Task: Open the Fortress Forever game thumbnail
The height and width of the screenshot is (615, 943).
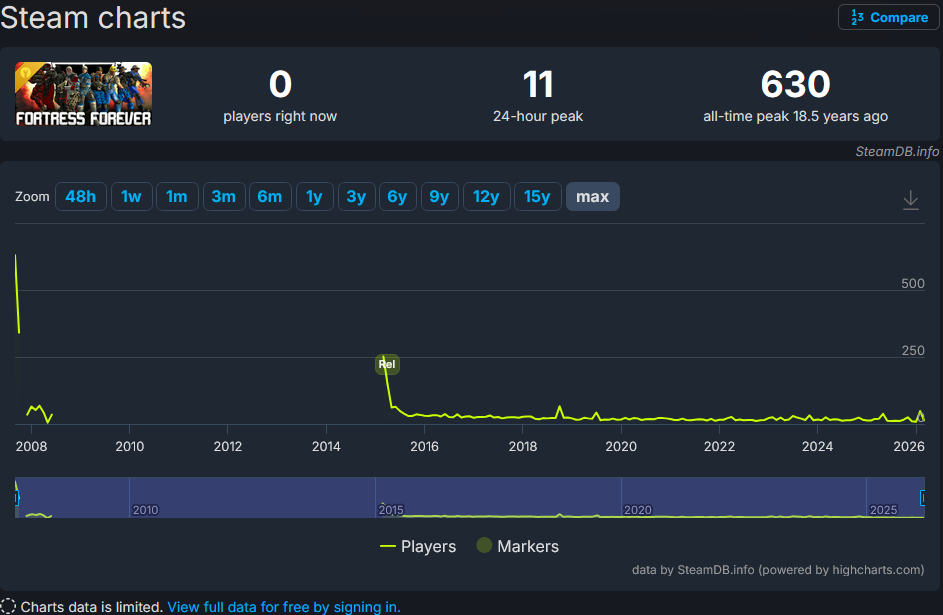Action: tap(84, 94)
